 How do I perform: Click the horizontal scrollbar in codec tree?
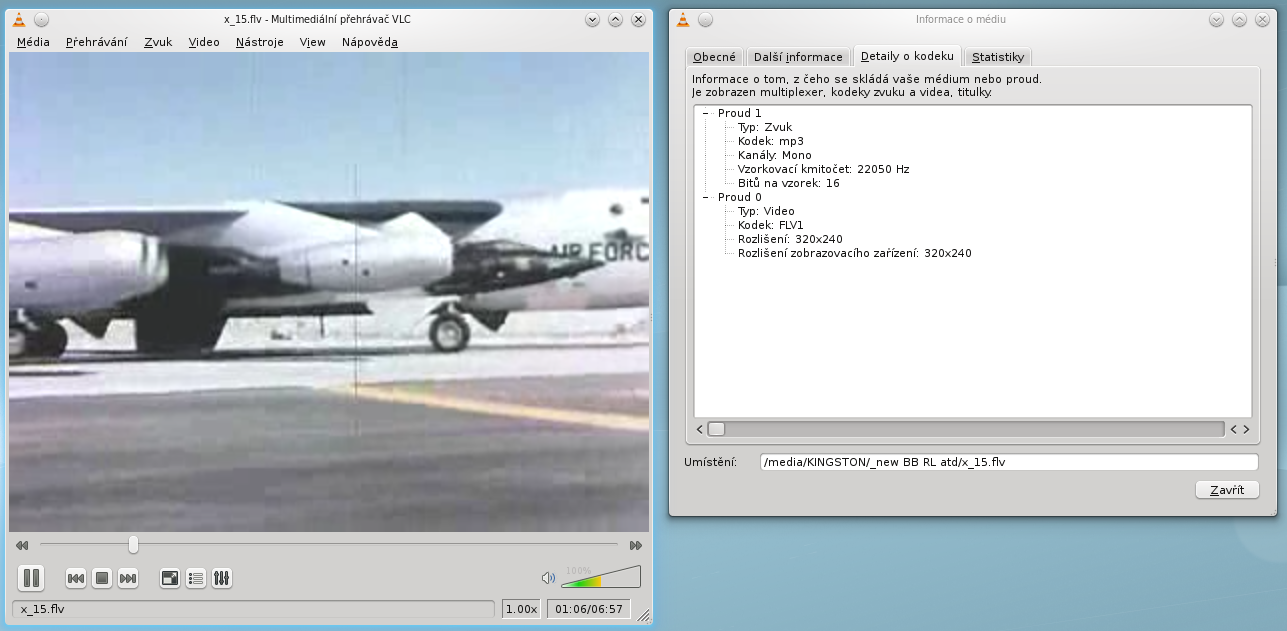pyautogui.click(x=966, y=429)
